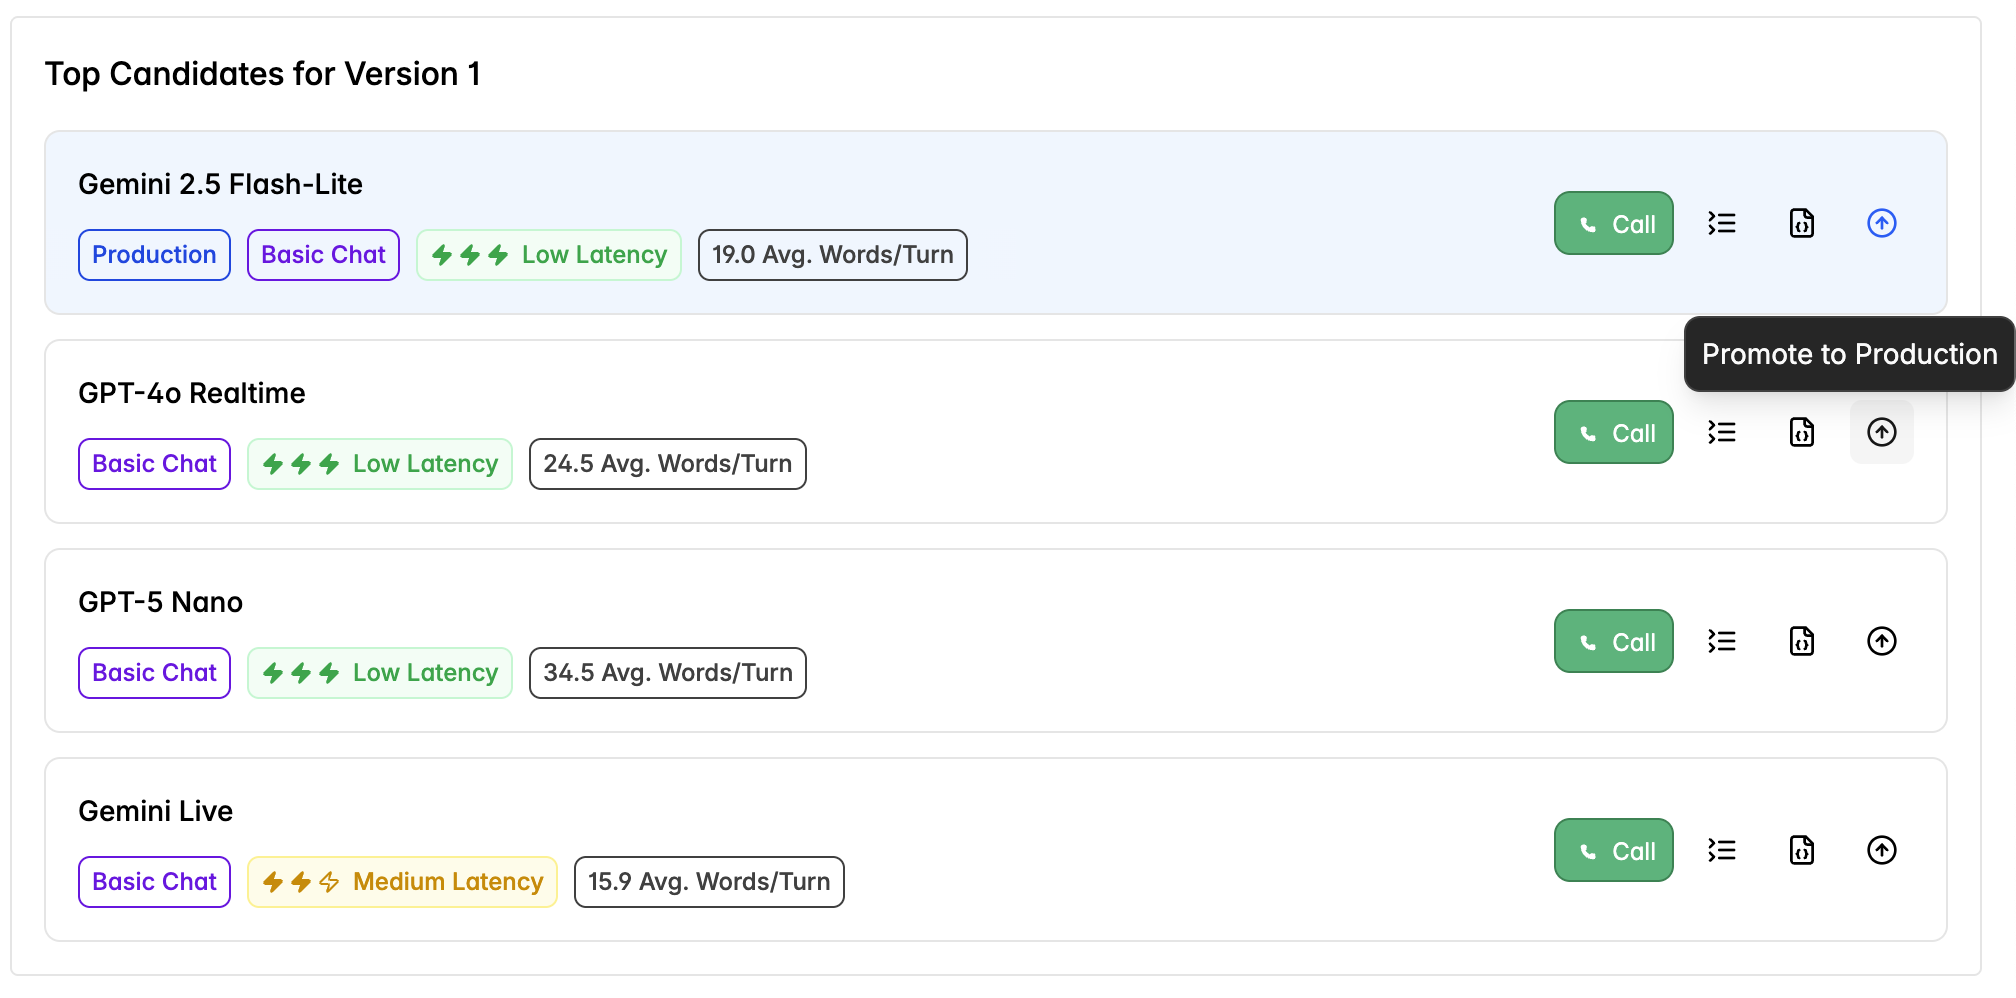Click the 24.5 Avg. Words/Turn badge
The height and width of the screenshot is (998, 2016).
pos(667,464)
